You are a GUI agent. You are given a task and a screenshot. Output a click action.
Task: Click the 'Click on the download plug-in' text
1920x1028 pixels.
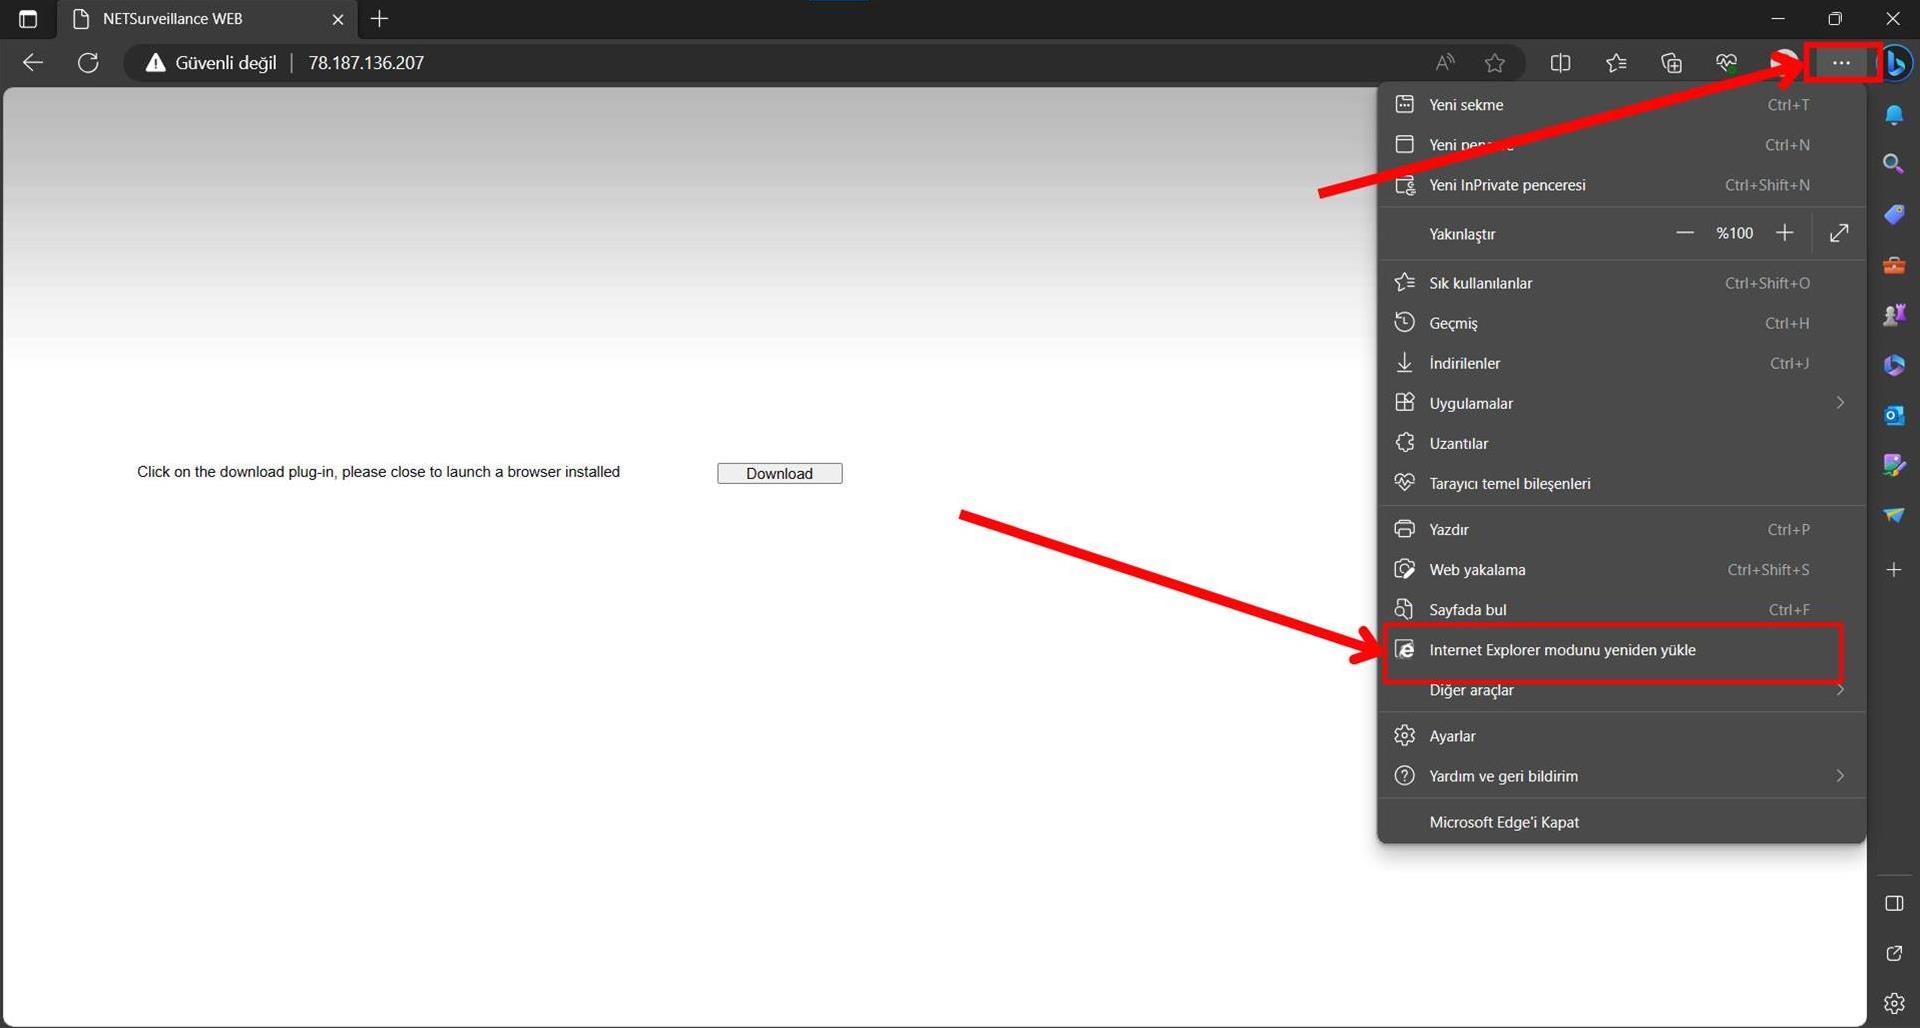click(378, 472)
